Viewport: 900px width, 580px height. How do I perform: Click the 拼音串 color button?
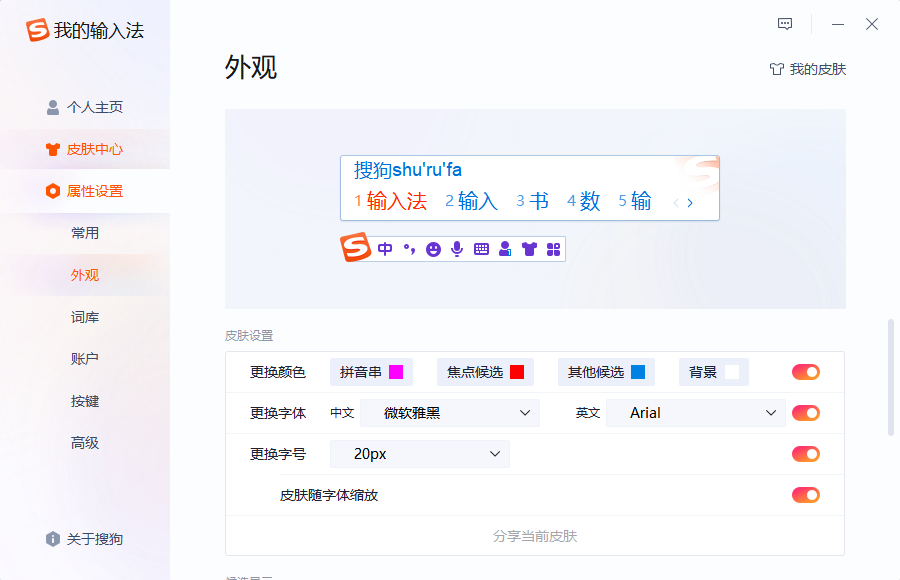coord(371,372)
